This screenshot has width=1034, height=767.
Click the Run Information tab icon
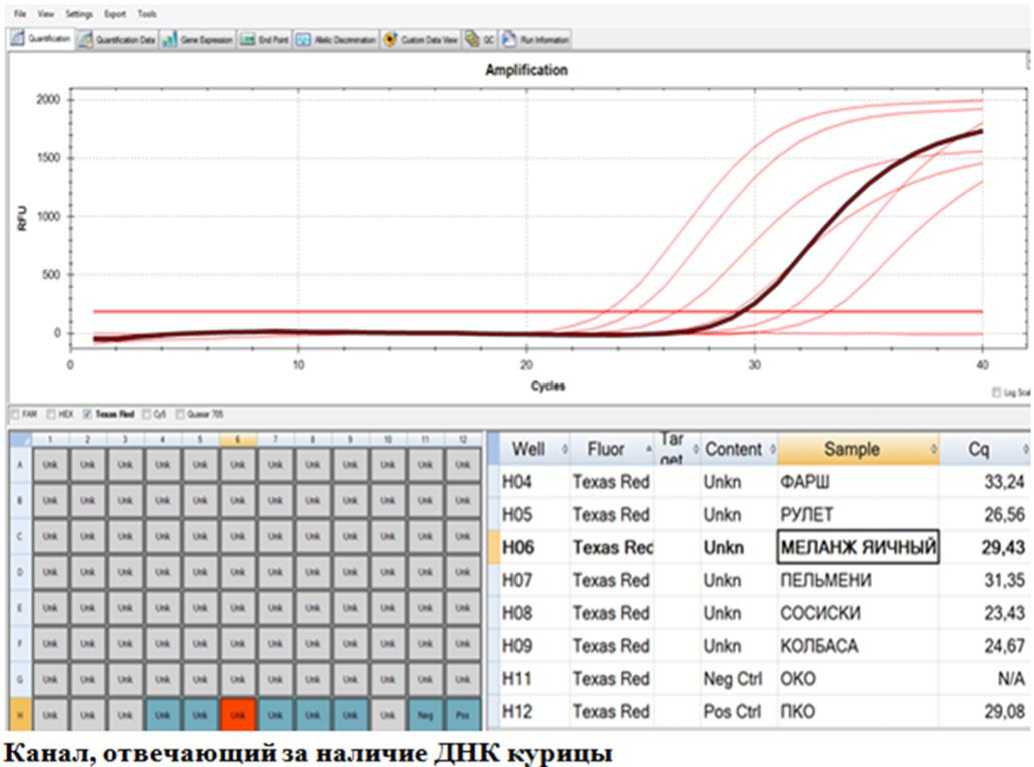[x=509, y=40]
